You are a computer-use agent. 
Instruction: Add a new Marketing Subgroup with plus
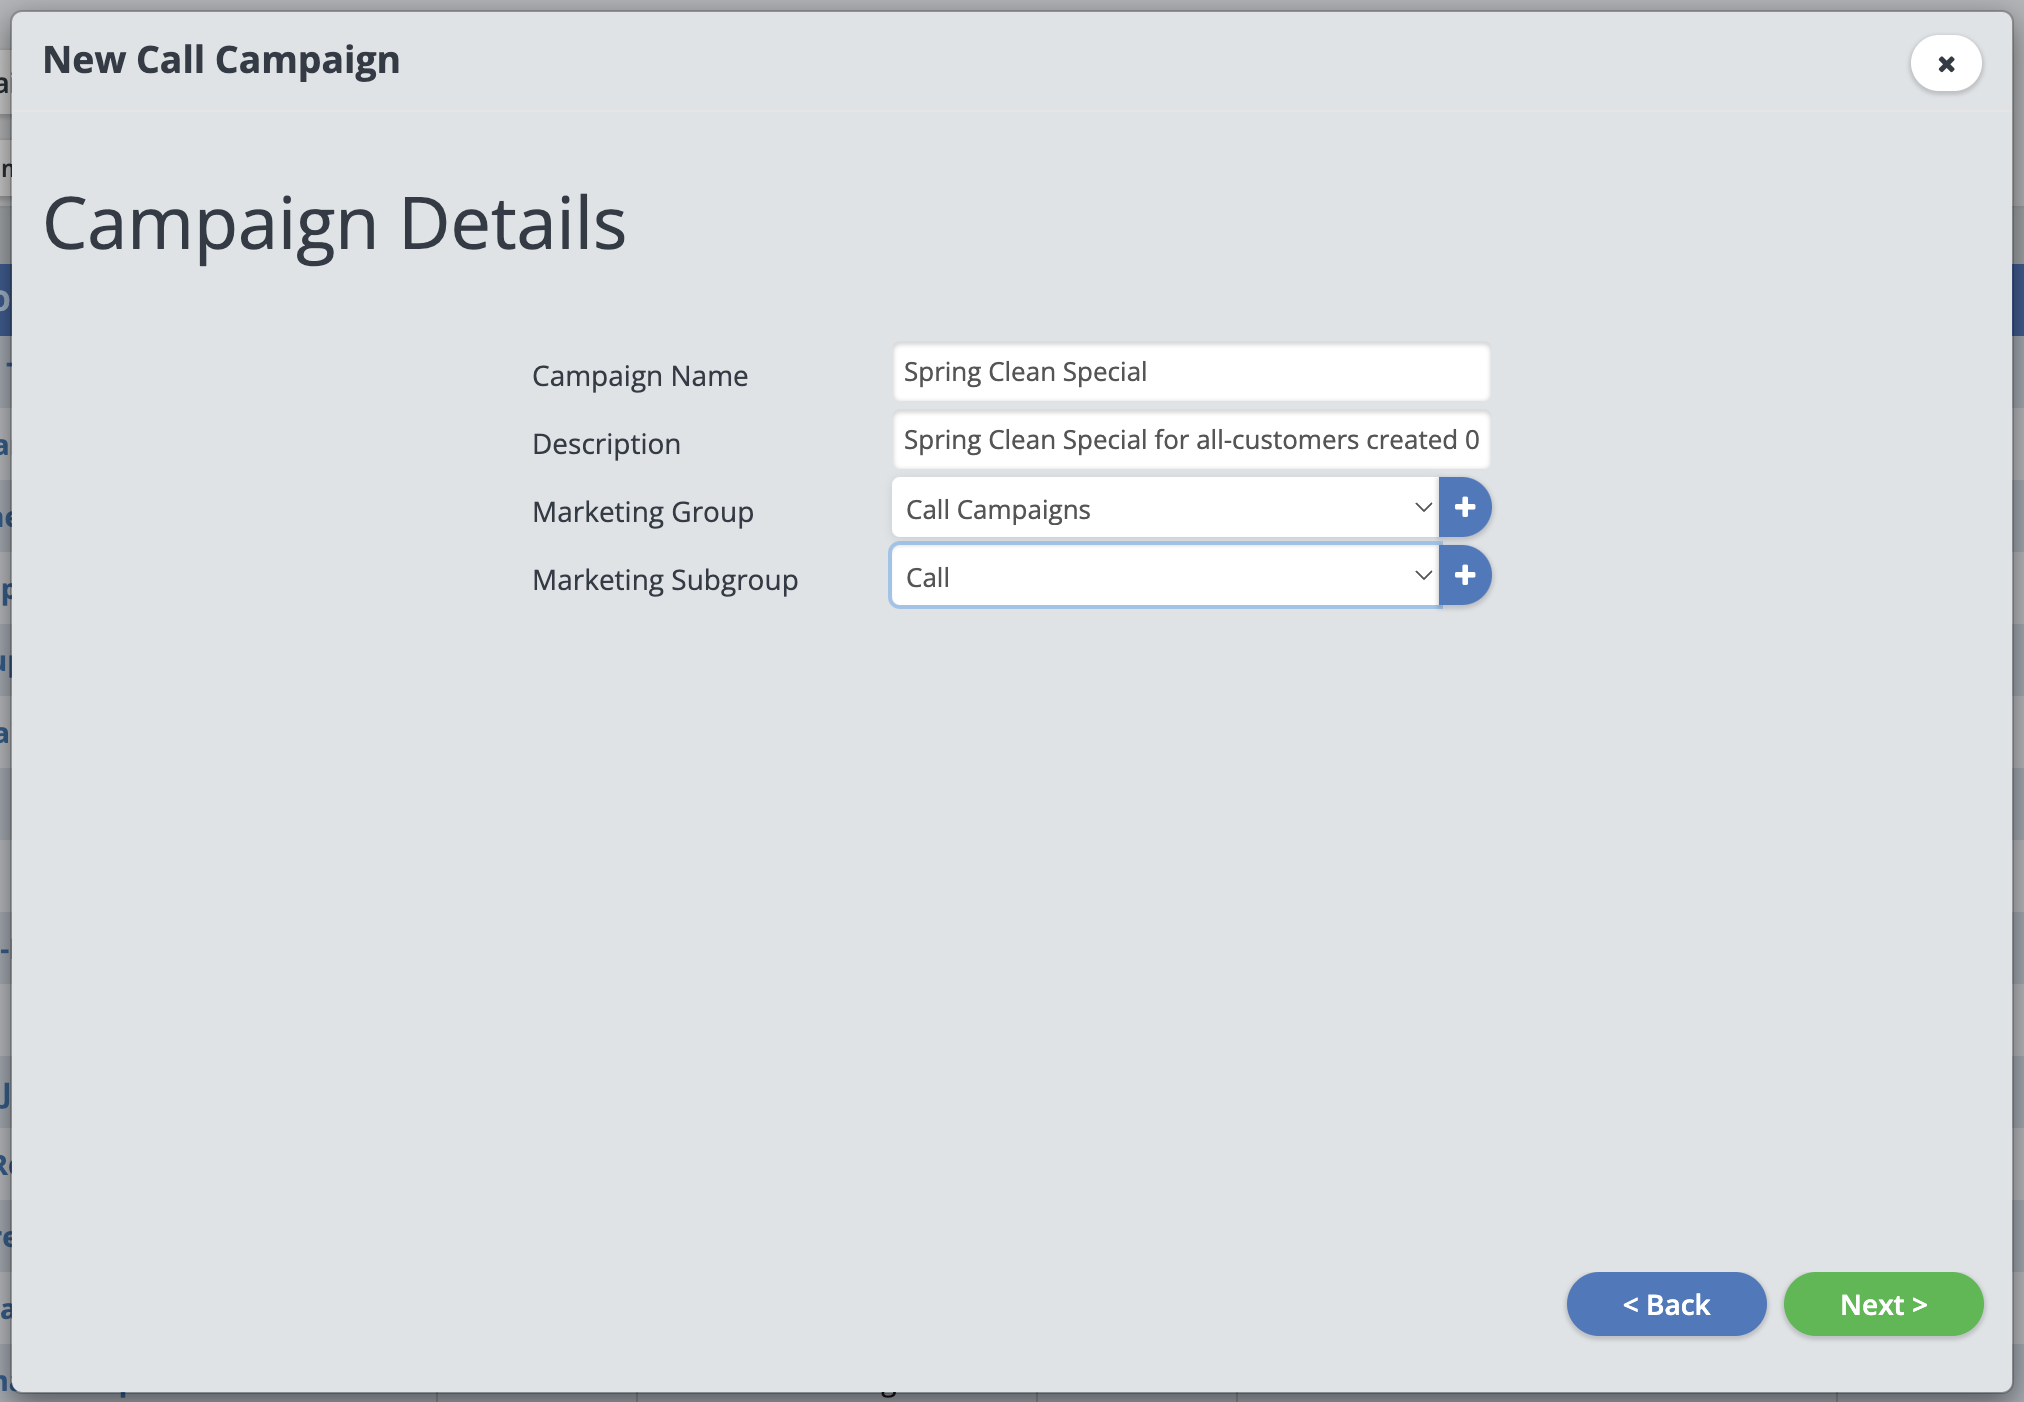[1465, 576]
